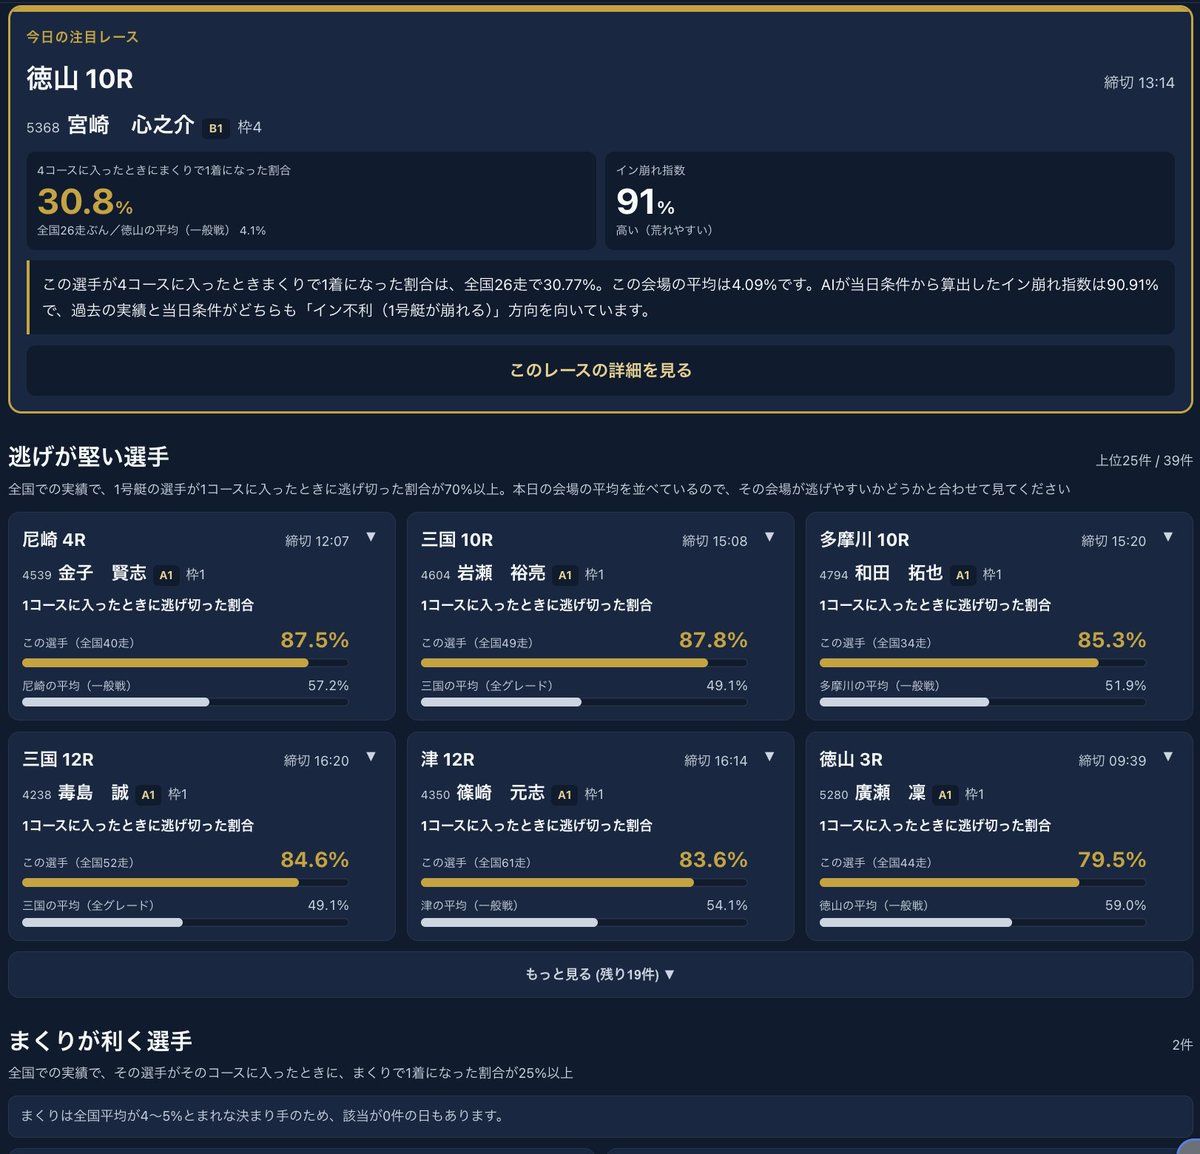Screen dimensions: 1200x1154
Task: Click the 徳山 3R card title
Action: pos(851,760)
